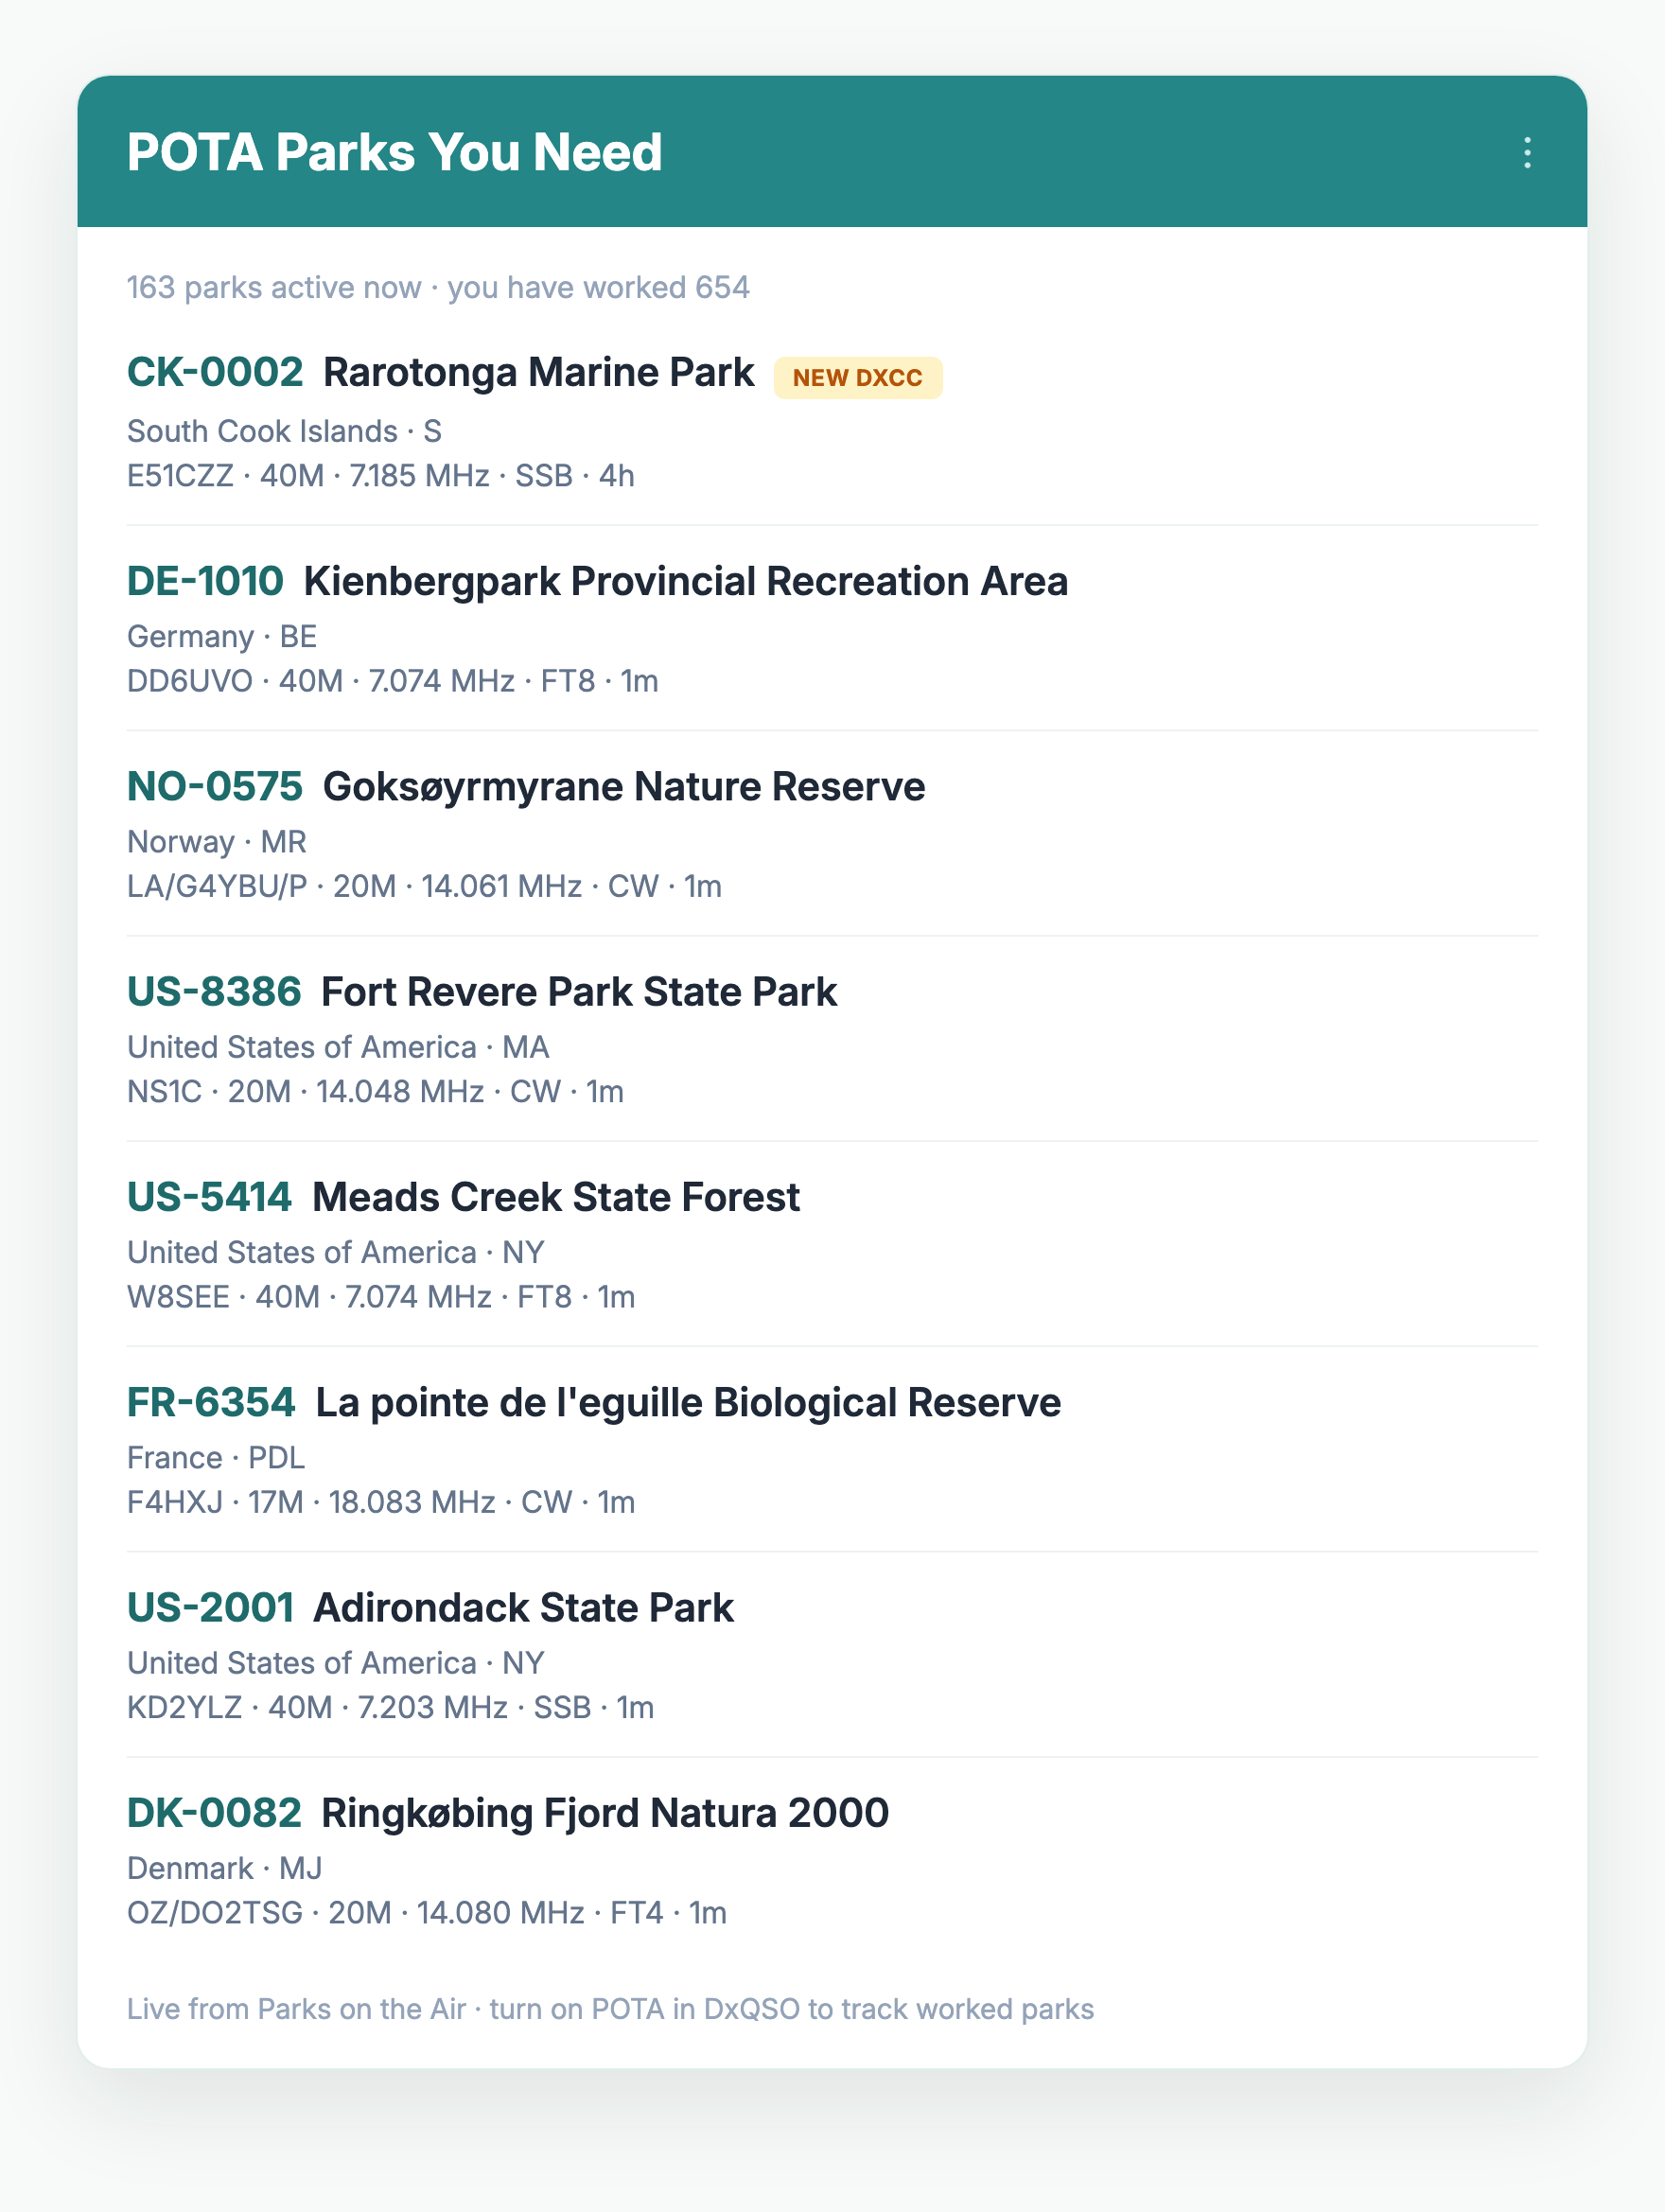The height and width of the screenshot is (2212, 1665).
Task: Open park reference US-5414
Action: [x=209, y=1197]
